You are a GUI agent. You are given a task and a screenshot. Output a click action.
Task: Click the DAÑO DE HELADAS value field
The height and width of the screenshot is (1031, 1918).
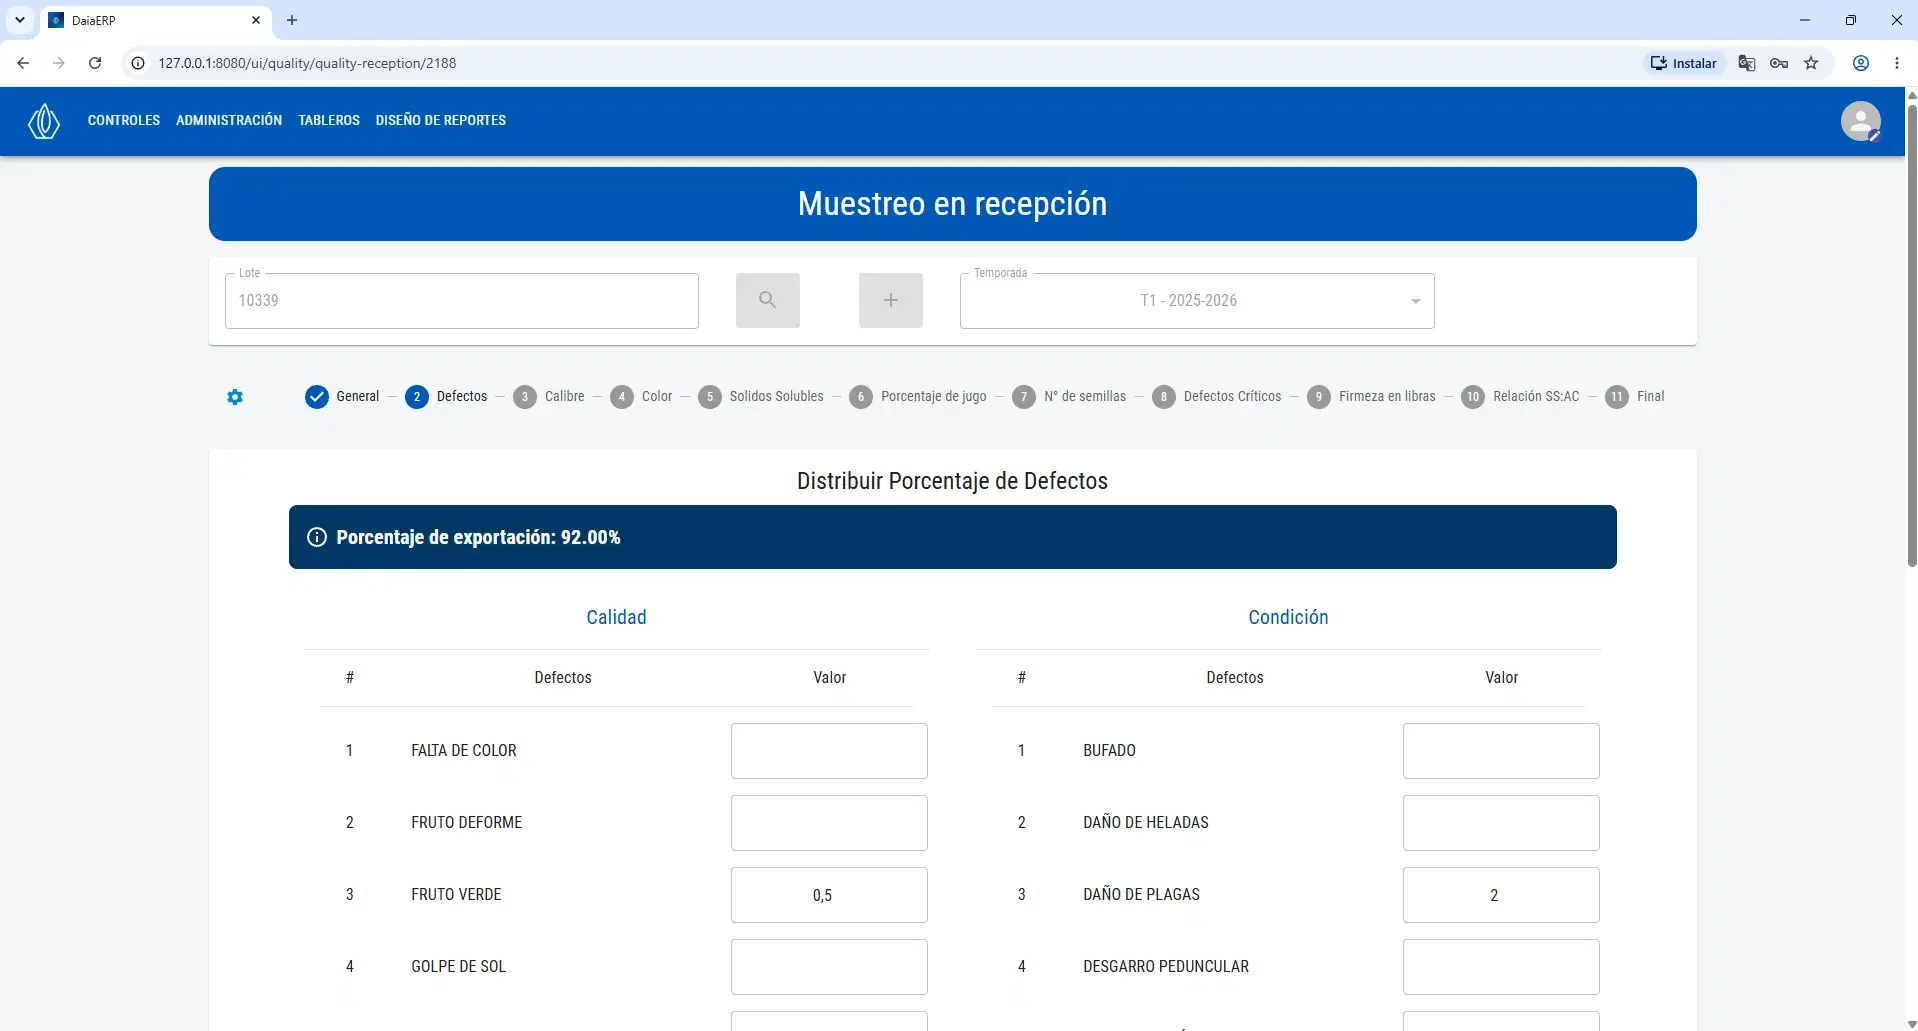[1501, 823]
